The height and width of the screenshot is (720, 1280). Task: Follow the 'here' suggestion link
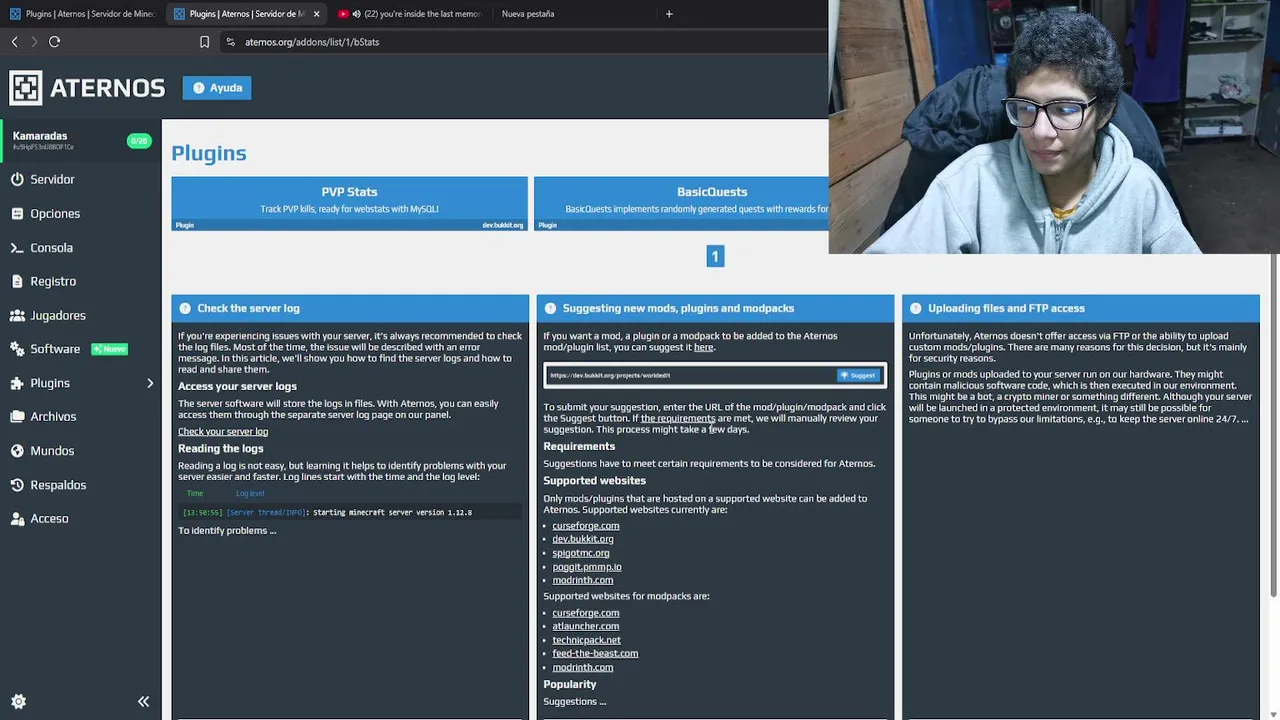pos(703,347)
